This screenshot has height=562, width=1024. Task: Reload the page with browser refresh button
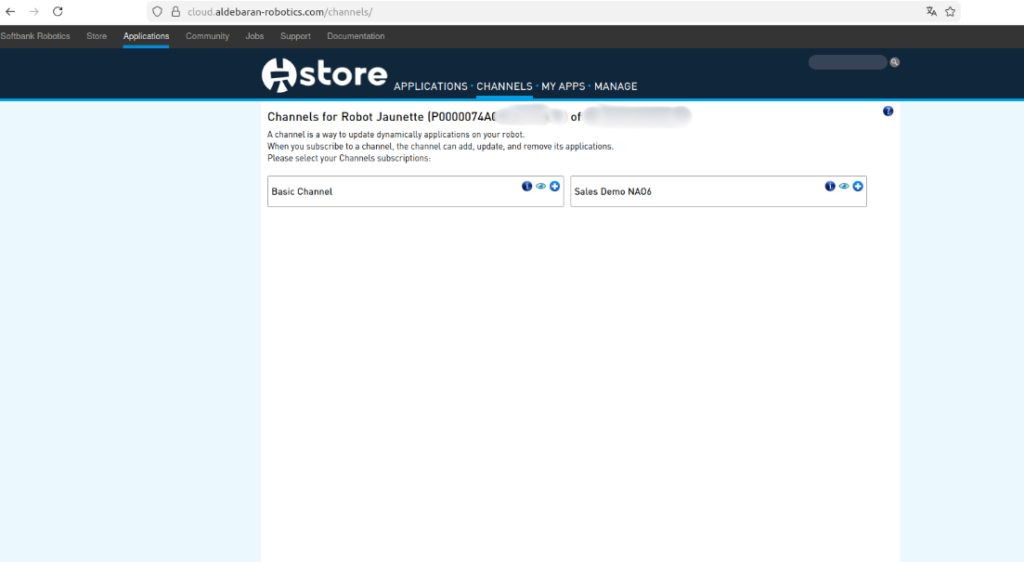coord(58,12)
